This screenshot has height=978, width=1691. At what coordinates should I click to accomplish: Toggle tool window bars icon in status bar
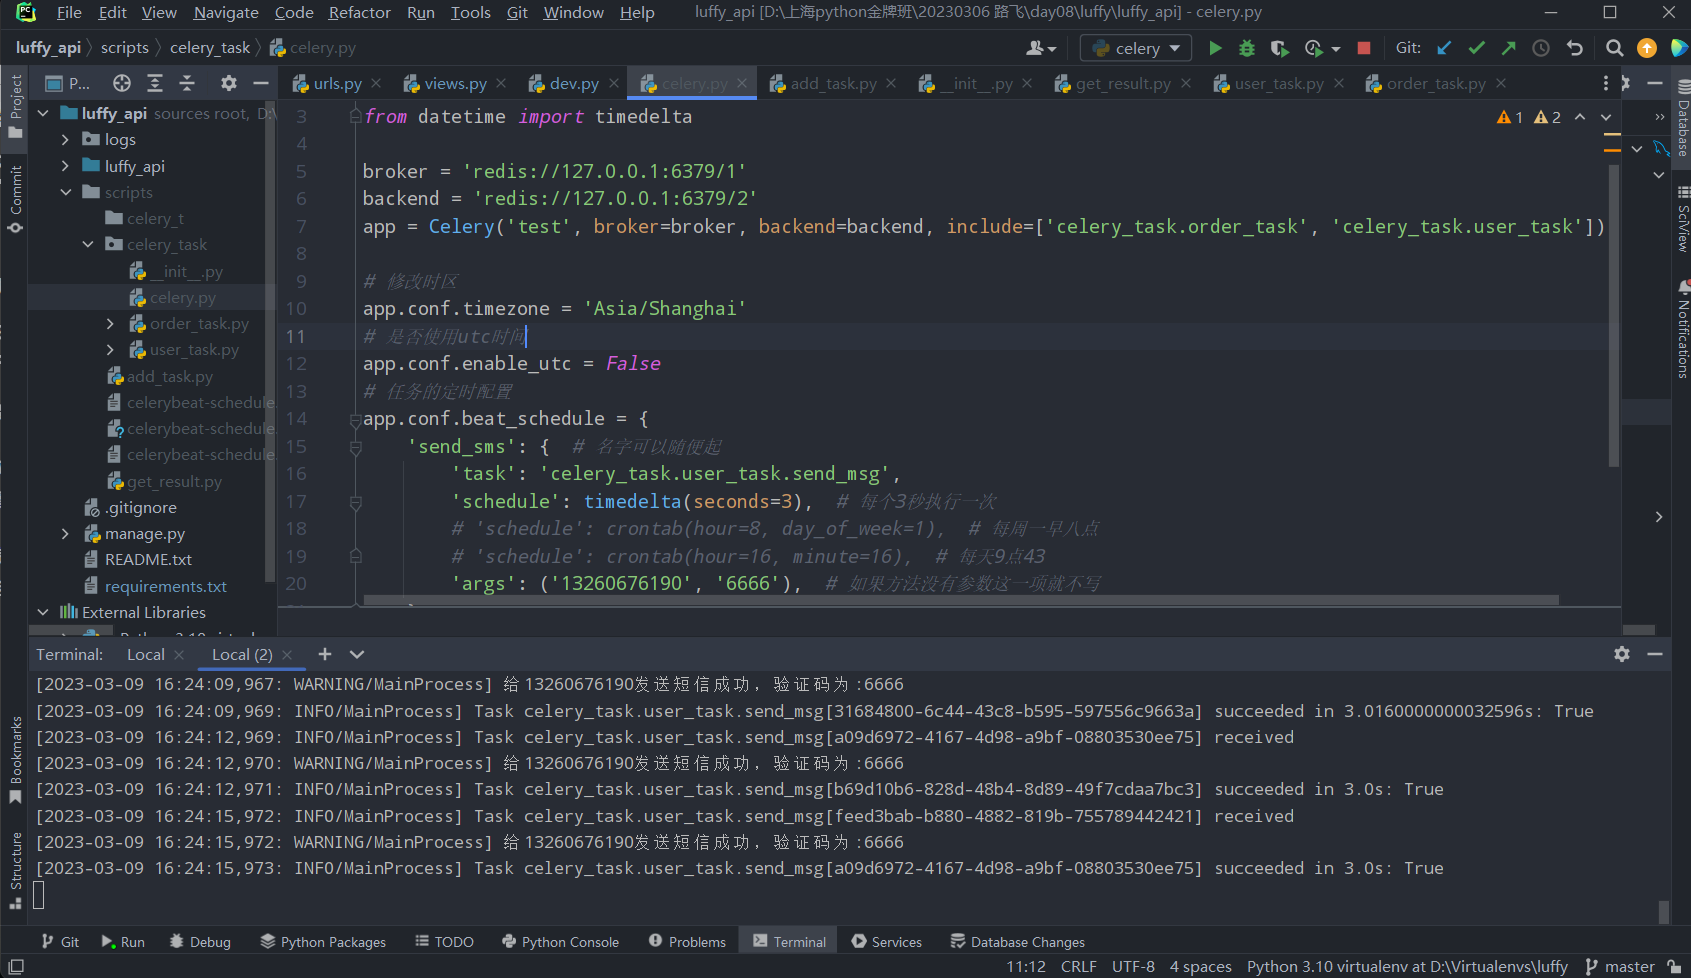(x=16, y=967)
